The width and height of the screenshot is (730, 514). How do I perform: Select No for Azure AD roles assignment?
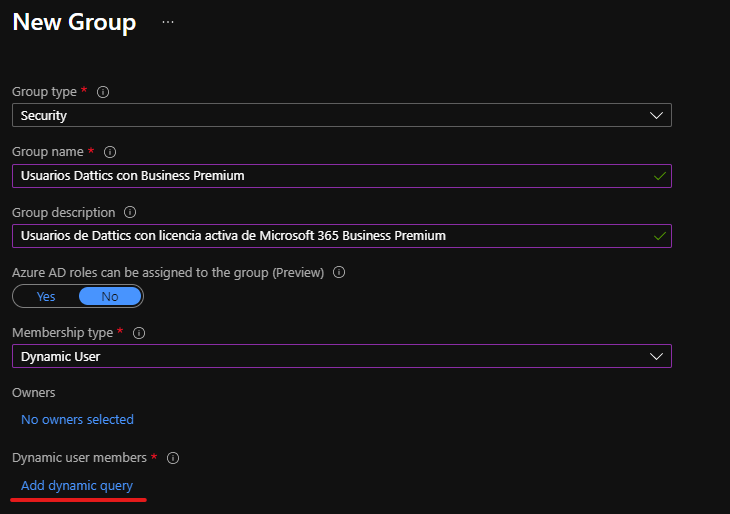tap(110, 296)
